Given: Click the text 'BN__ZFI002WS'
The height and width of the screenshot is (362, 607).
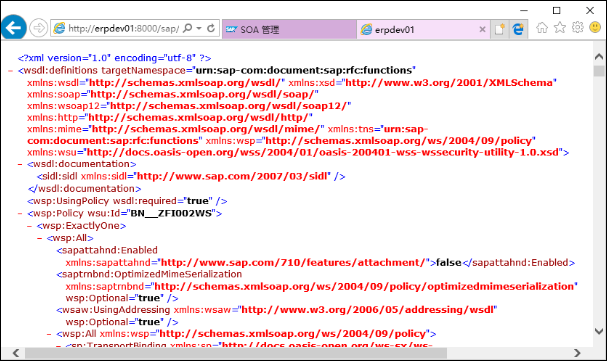Looking at the screenshot, I should 171,214.
